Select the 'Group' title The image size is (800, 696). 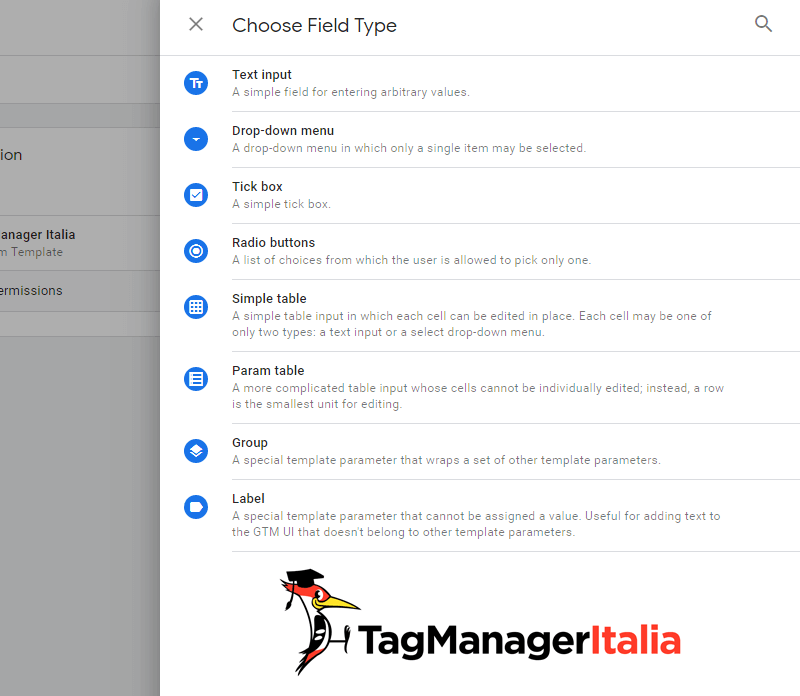pyautogui.click(x=249, y=442)
